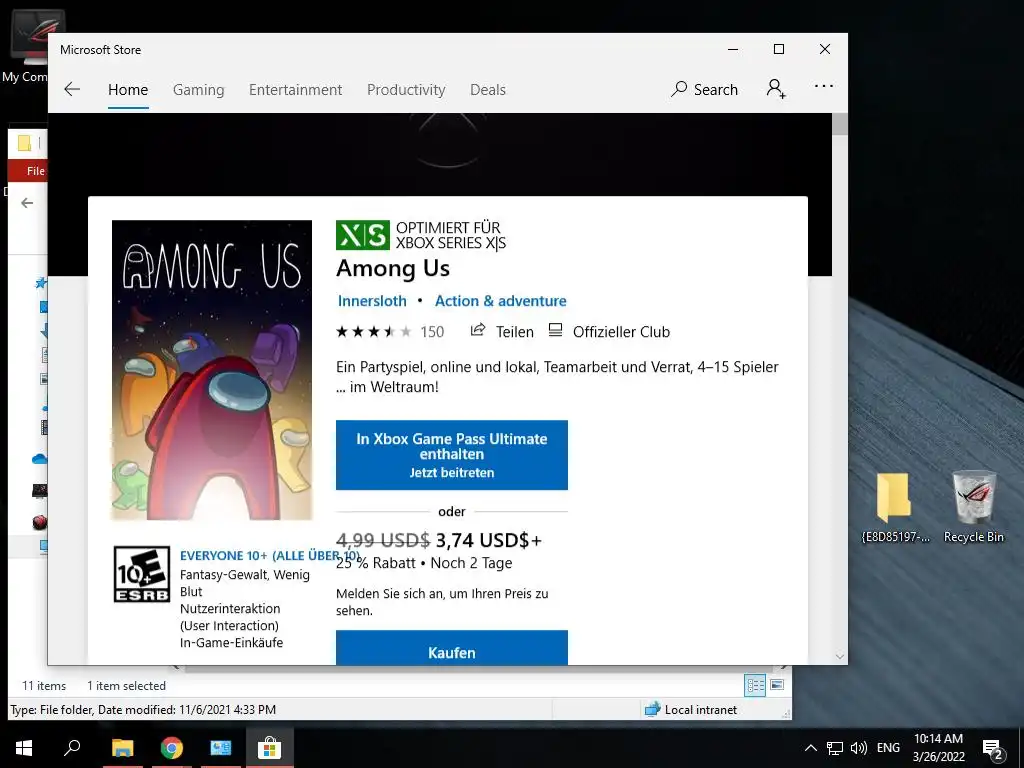Click the scroll down arrow in Microsoft Store
Screen dimensions: 1024x768
coord(840,656)
